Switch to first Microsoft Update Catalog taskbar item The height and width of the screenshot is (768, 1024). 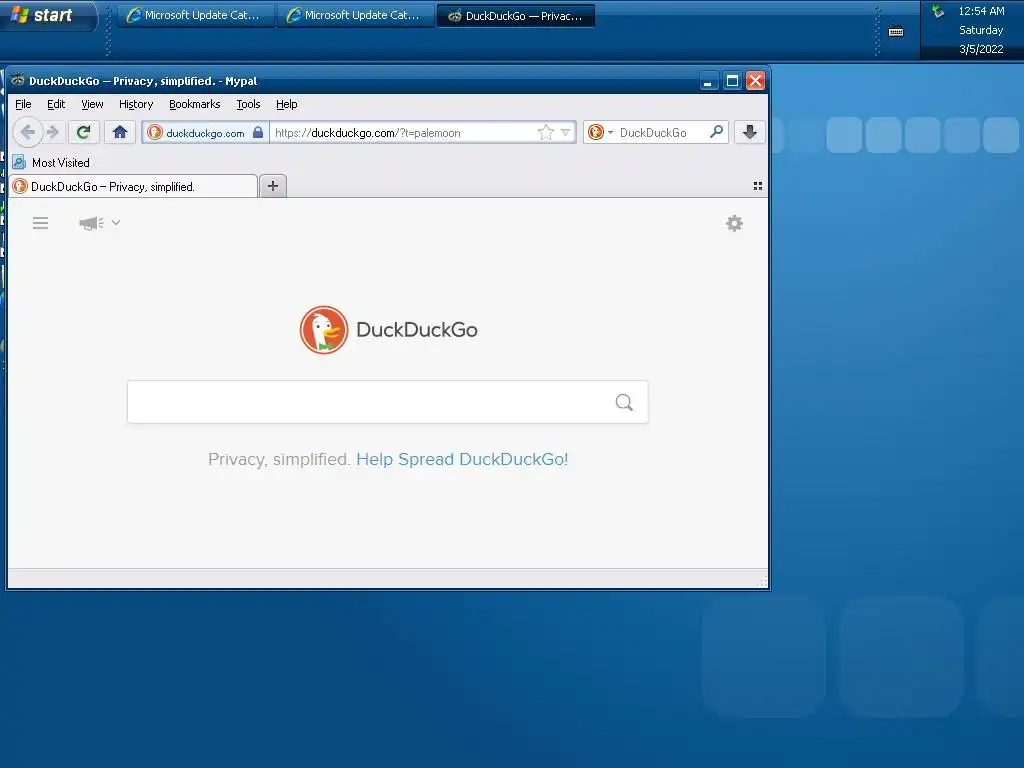click(195, 15)
